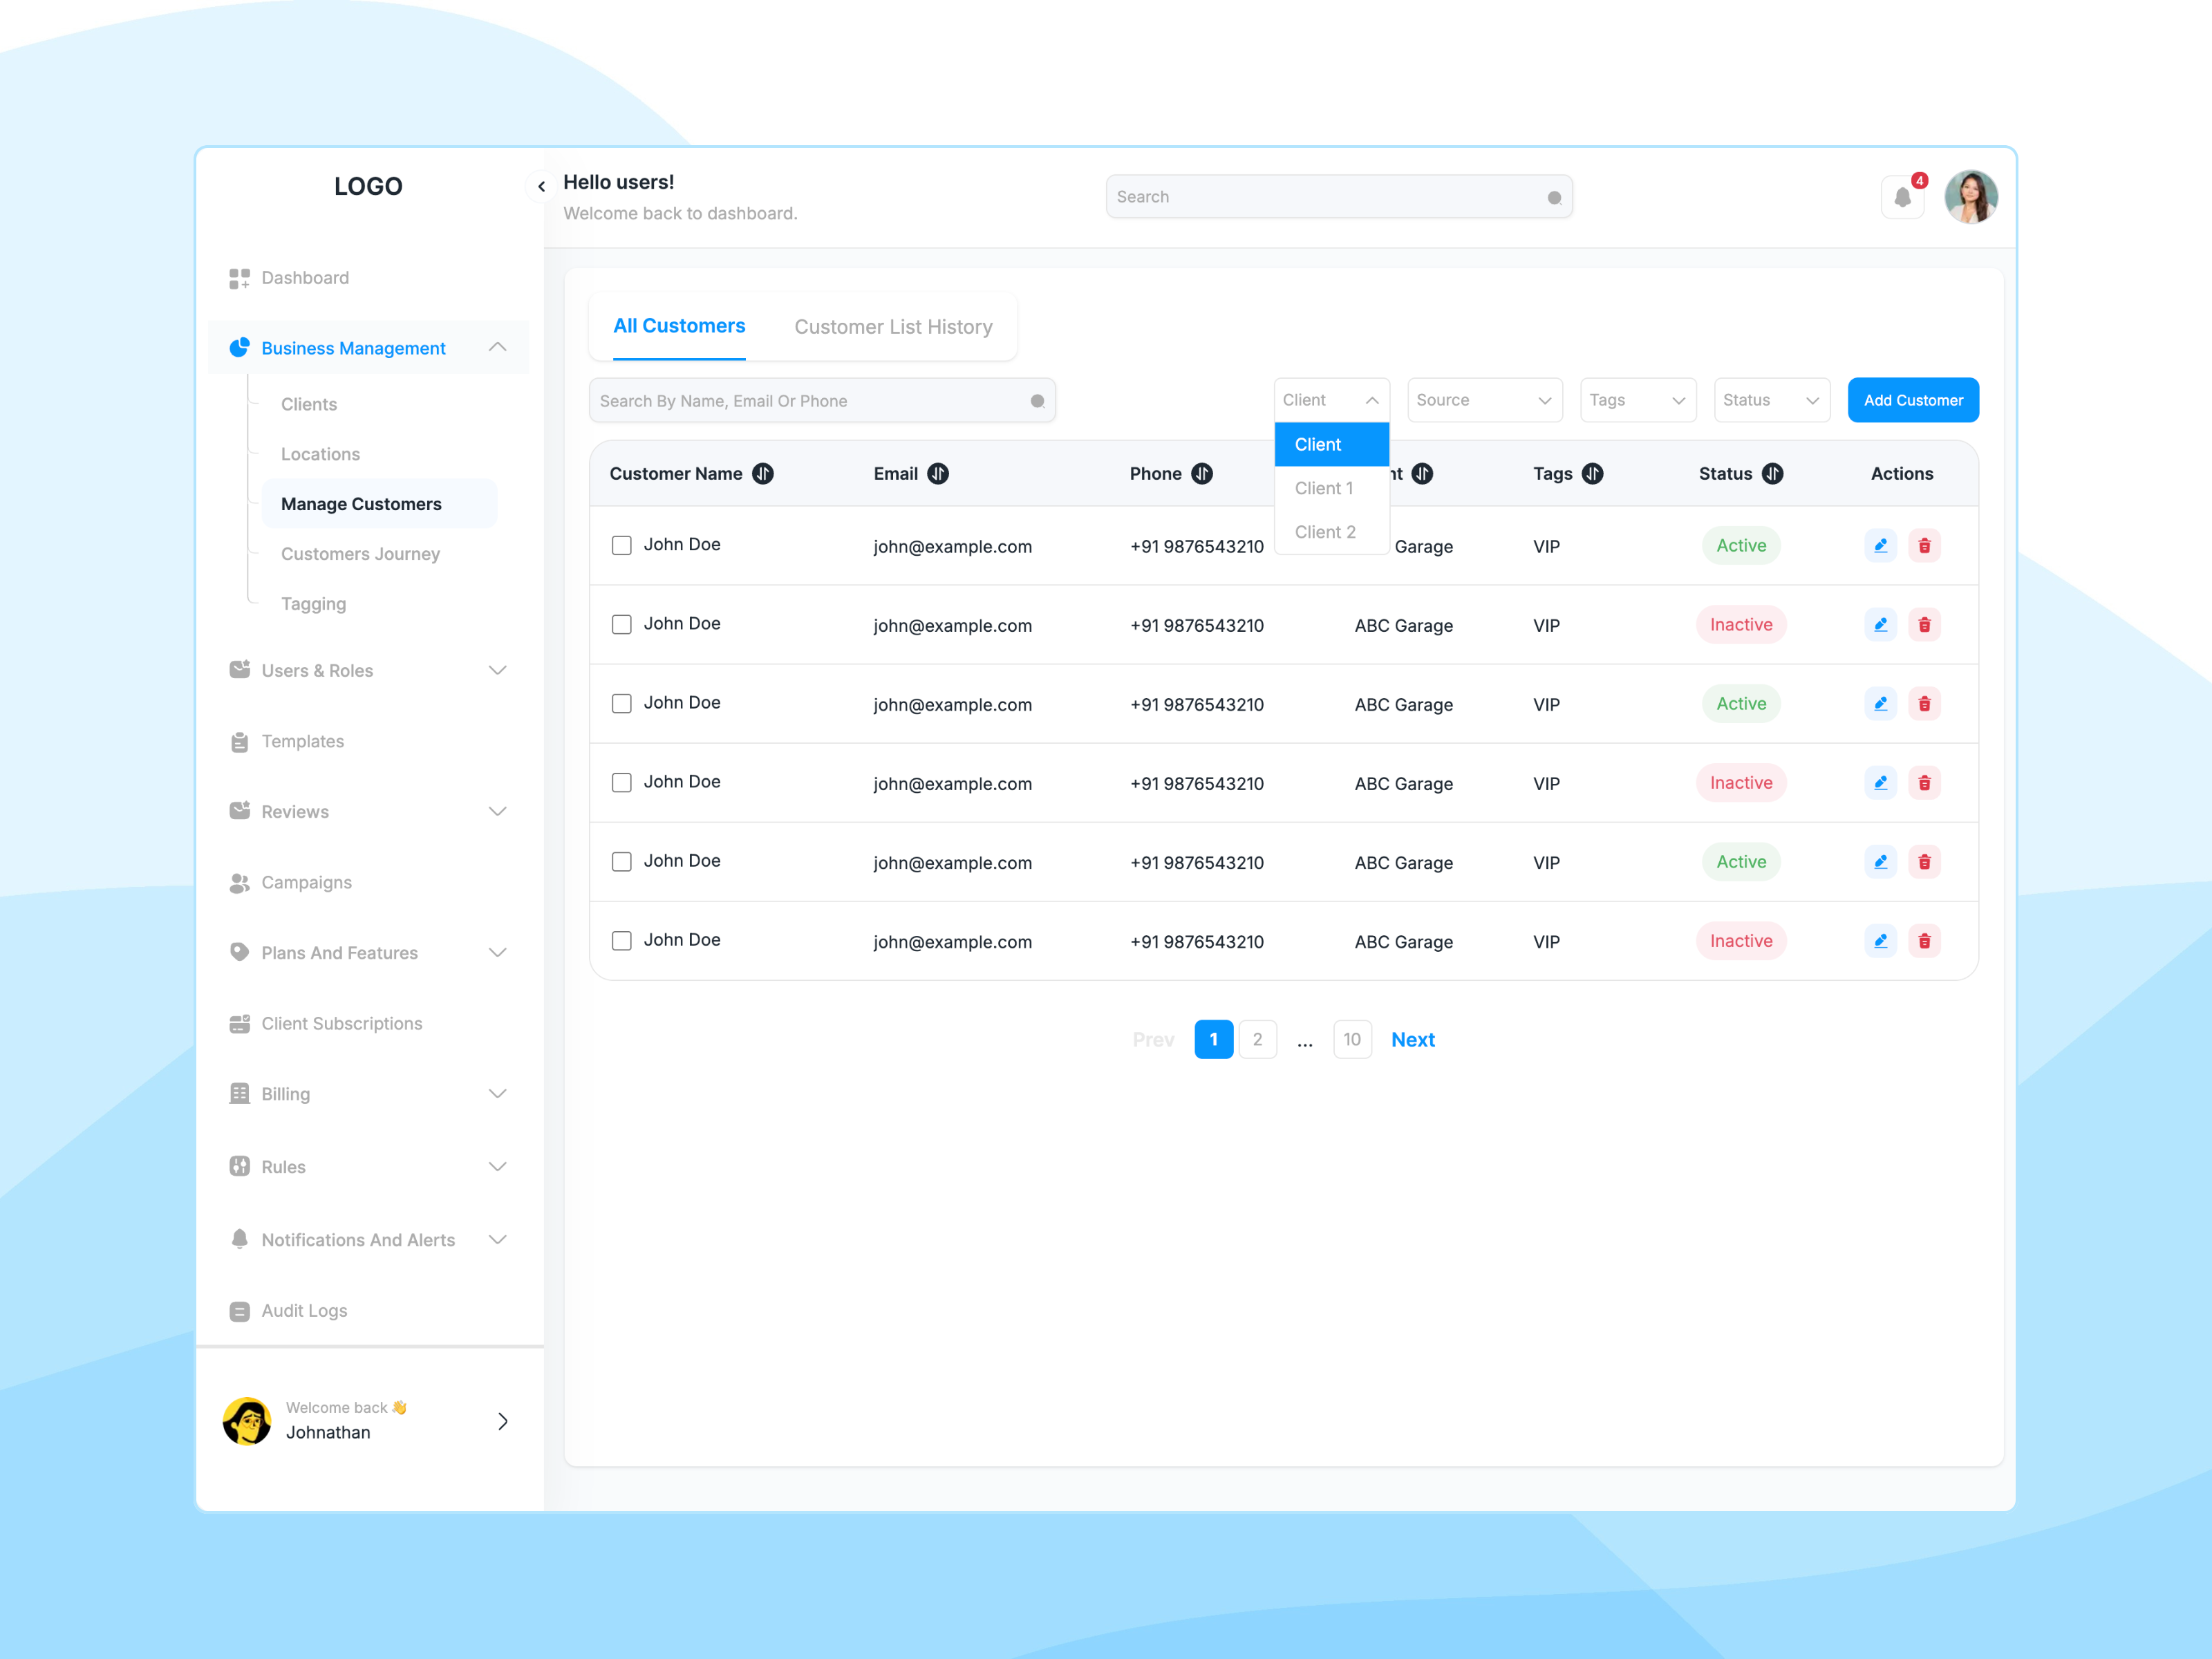Open user profile avatar in header

[1970, 197]
